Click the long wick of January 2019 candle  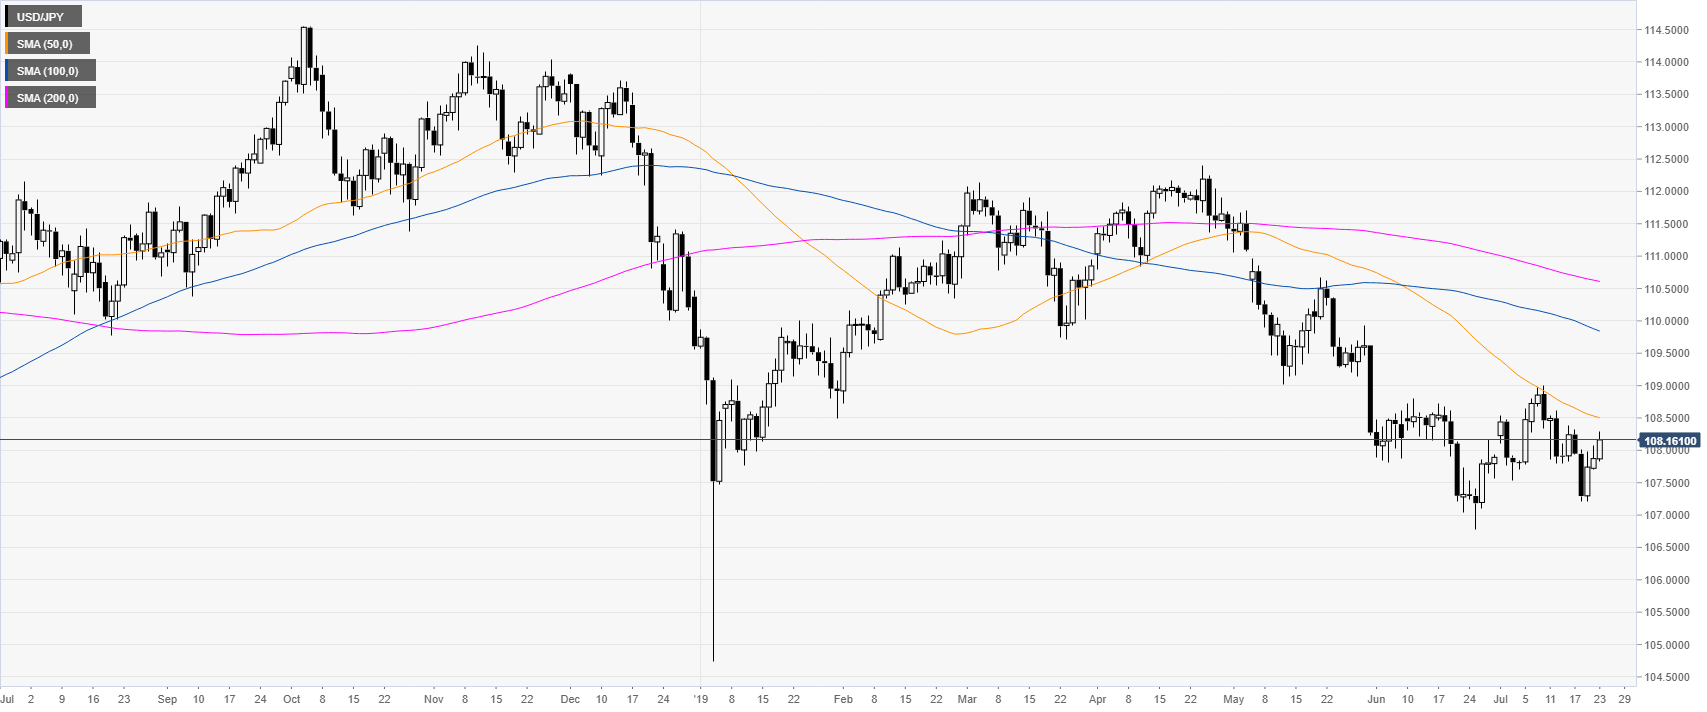click(713, 580)
